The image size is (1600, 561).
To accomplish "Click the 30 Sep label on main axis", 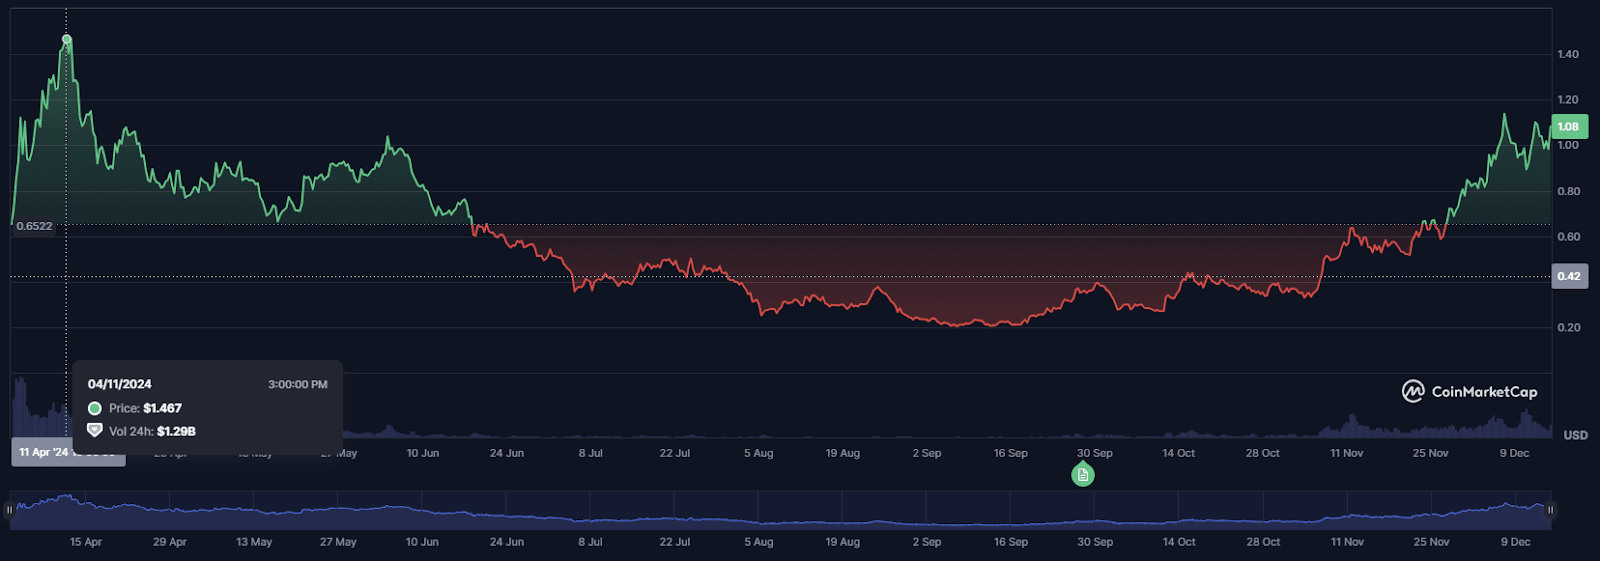I will pos(1094,453).
